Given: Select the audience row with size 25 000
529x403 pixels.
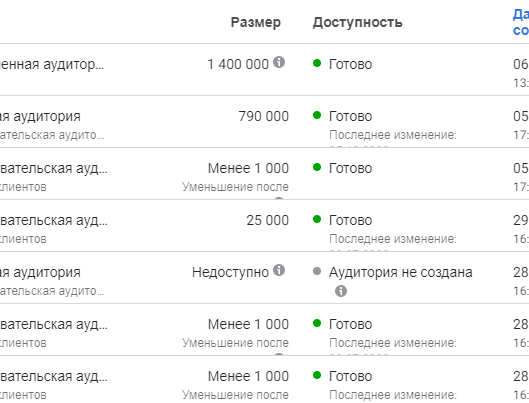Looking at the screenshot, I should 264,225.
